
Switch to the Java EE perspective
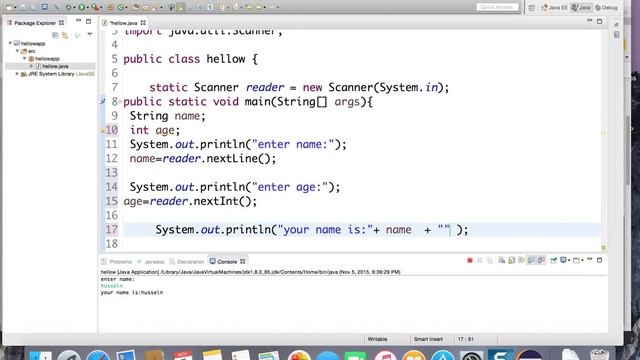click(554, 7)
